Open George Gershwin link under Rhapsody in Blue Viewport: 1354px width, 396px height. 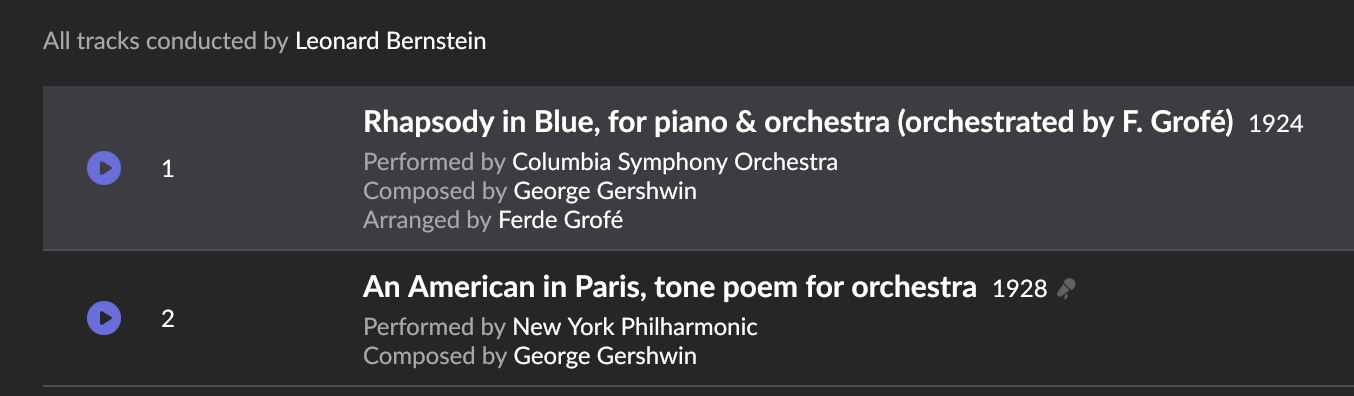click(605, 191)
